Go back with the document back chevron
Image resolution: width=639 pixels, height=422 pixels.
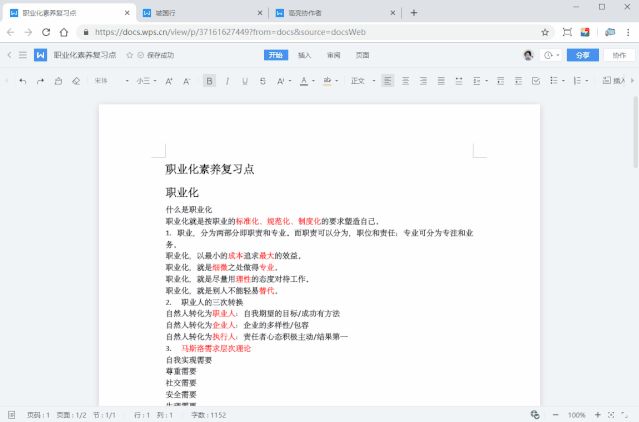9,55
